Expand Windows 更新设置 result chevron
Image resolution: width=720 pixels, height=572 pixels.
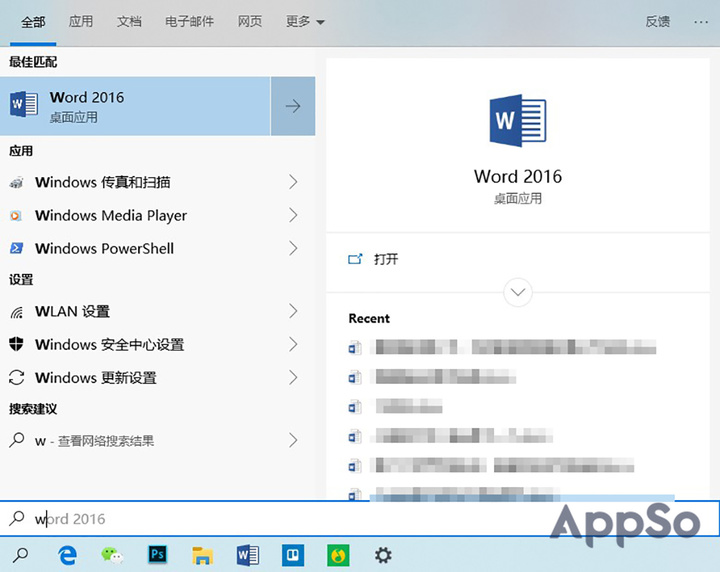coord(293,377)
